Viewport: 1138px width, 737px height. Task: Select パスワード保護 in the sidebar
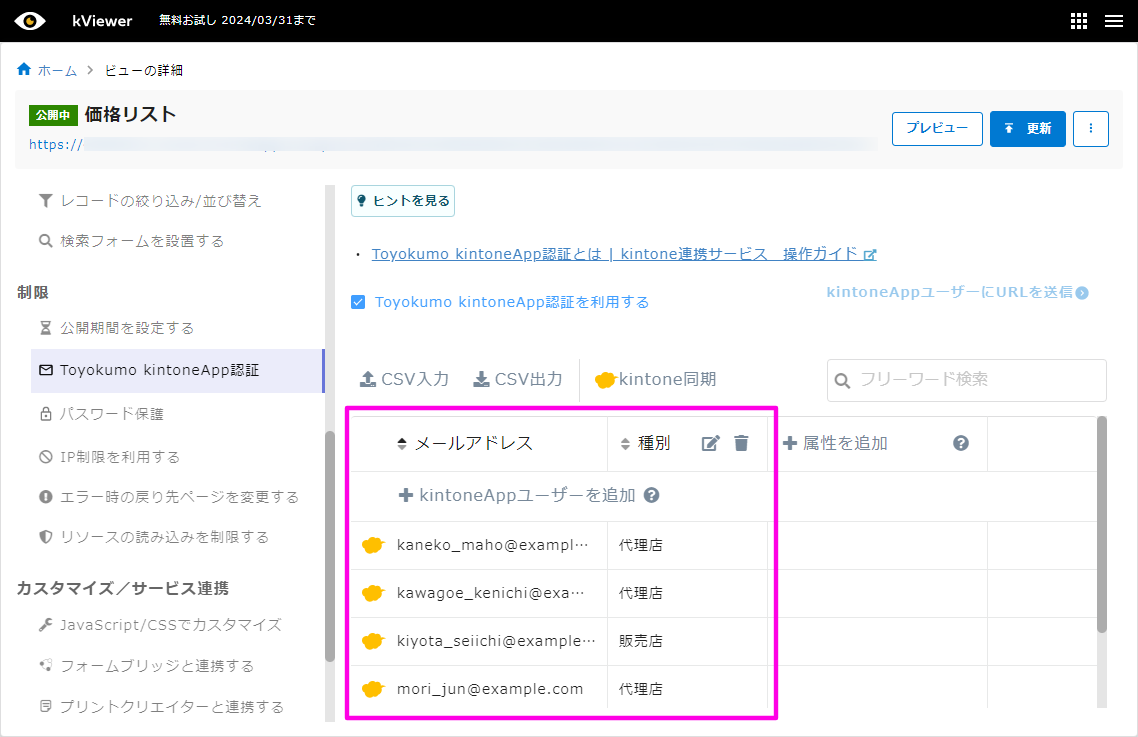click(110, 413)
